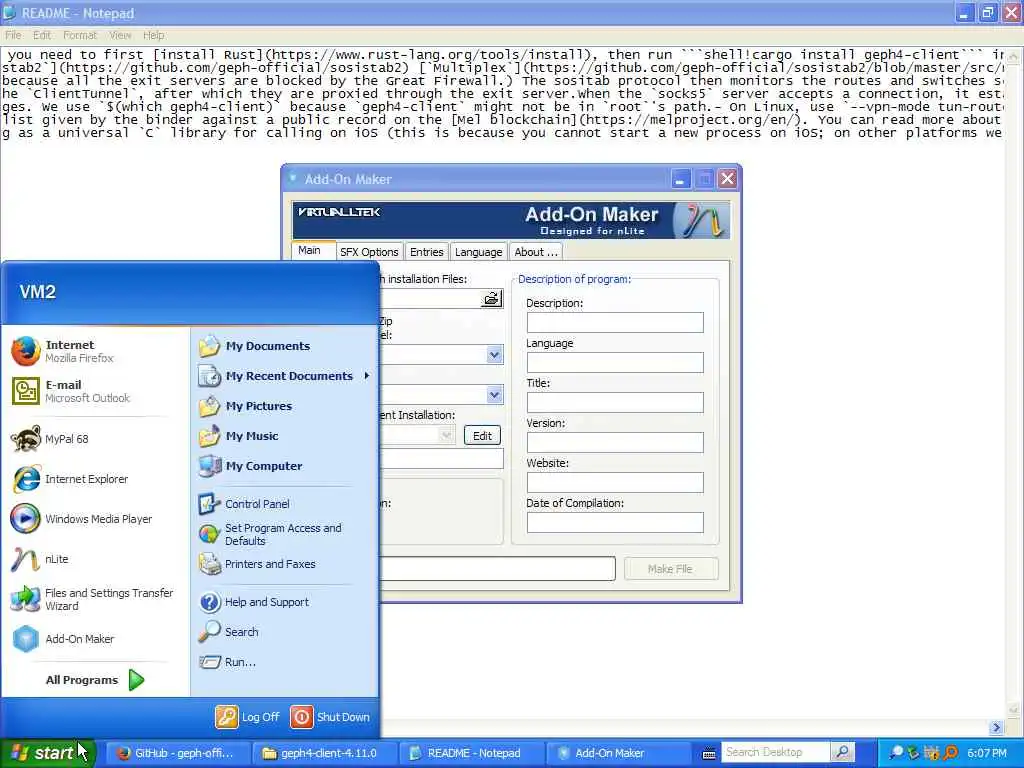Click the Log Off button

point(248,716)
